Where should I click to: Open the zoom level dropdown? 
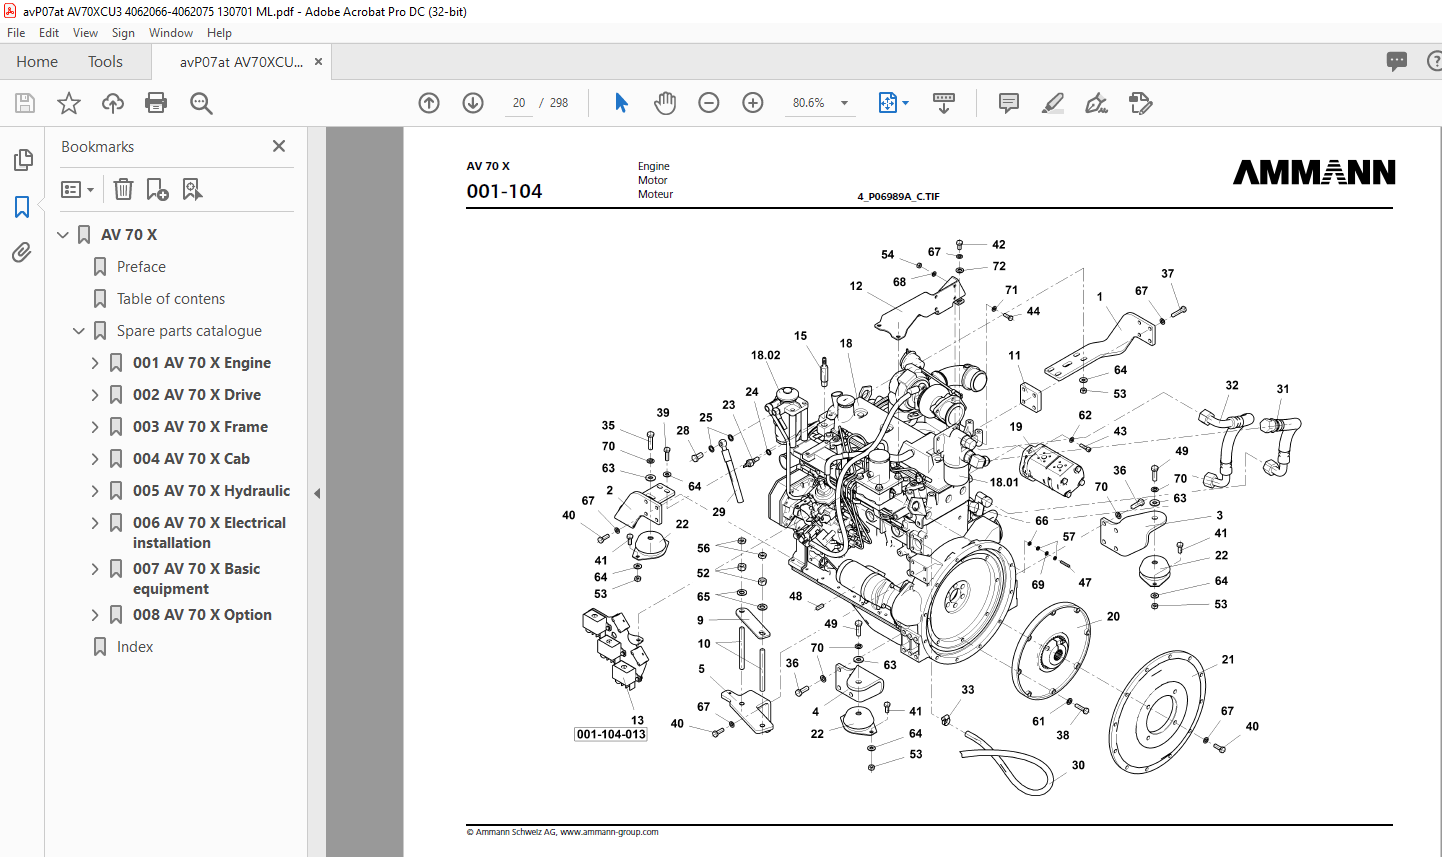[x=844, y=103]
